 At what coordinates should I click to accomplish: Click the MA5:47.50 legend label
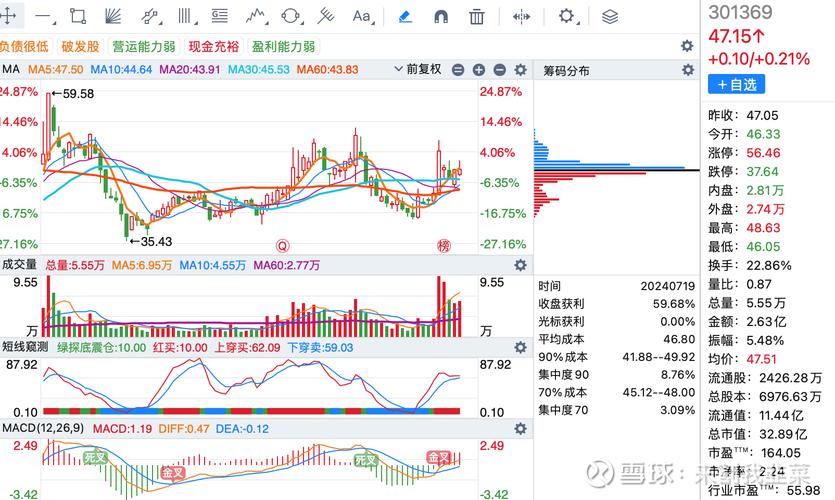[55, 70]
